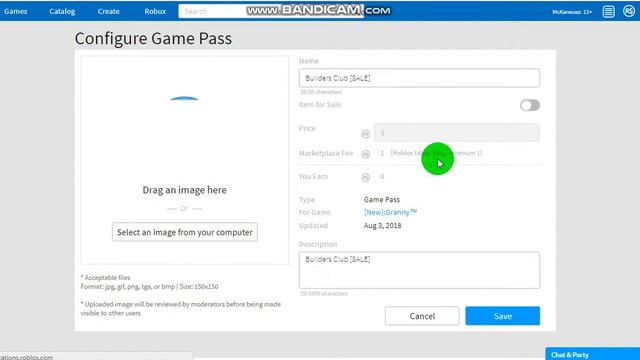
Task: Open the Robux balance icon
Action: point(629,11)
